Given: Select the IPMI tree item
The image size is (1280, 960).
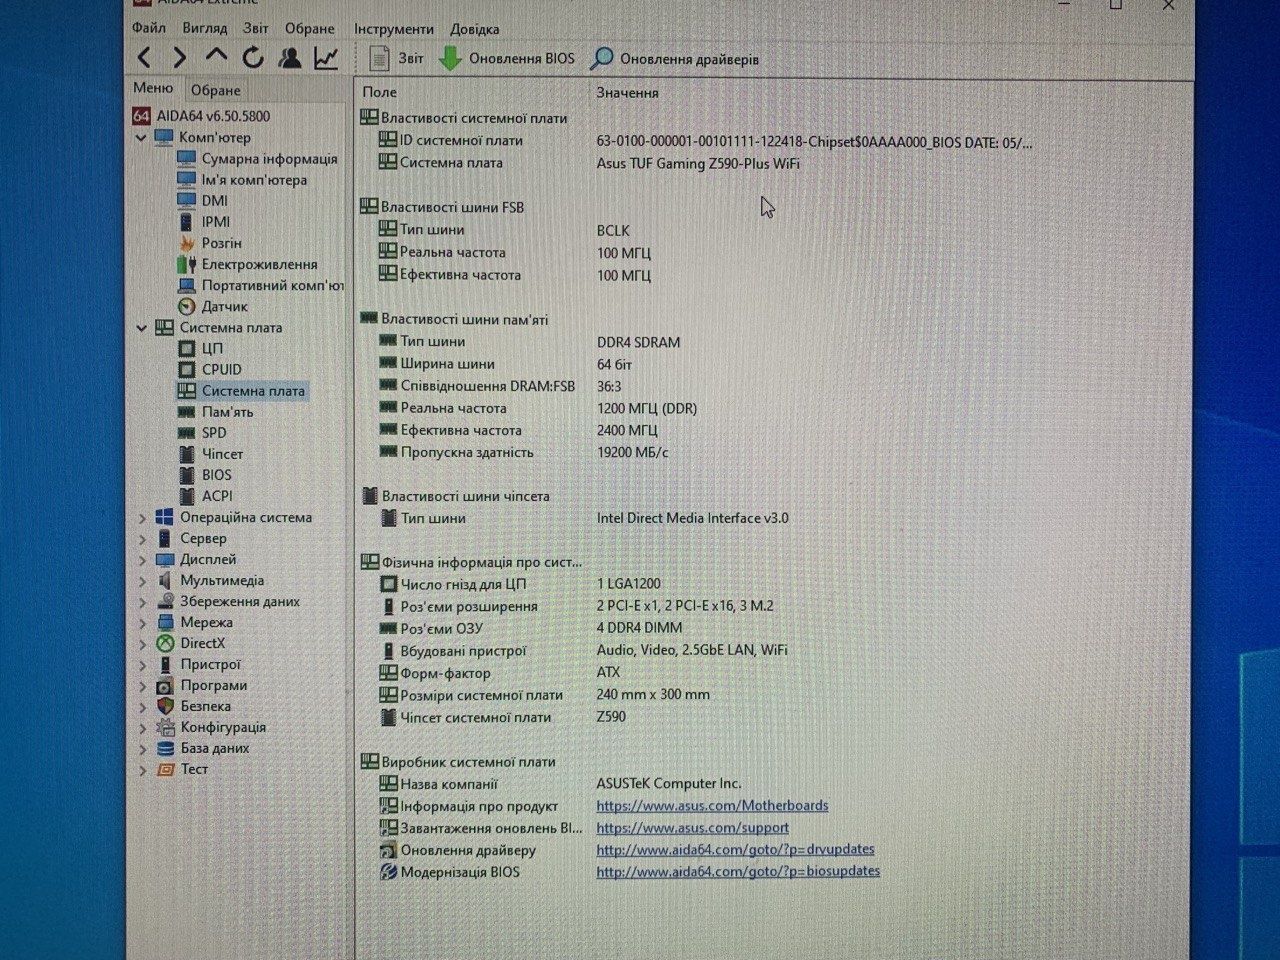Looking at the screenshot, I should point(215,221).
